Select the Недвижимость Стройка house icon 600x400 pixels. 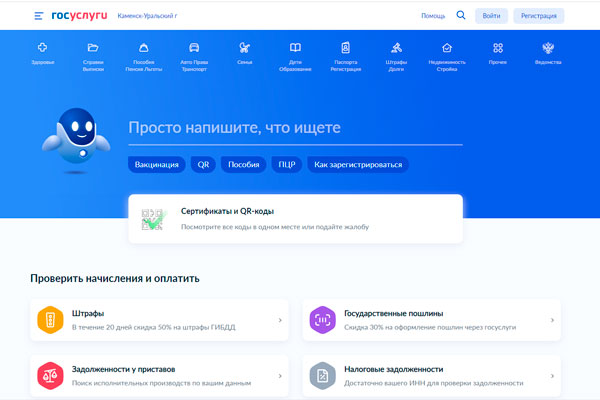[447, 47]
